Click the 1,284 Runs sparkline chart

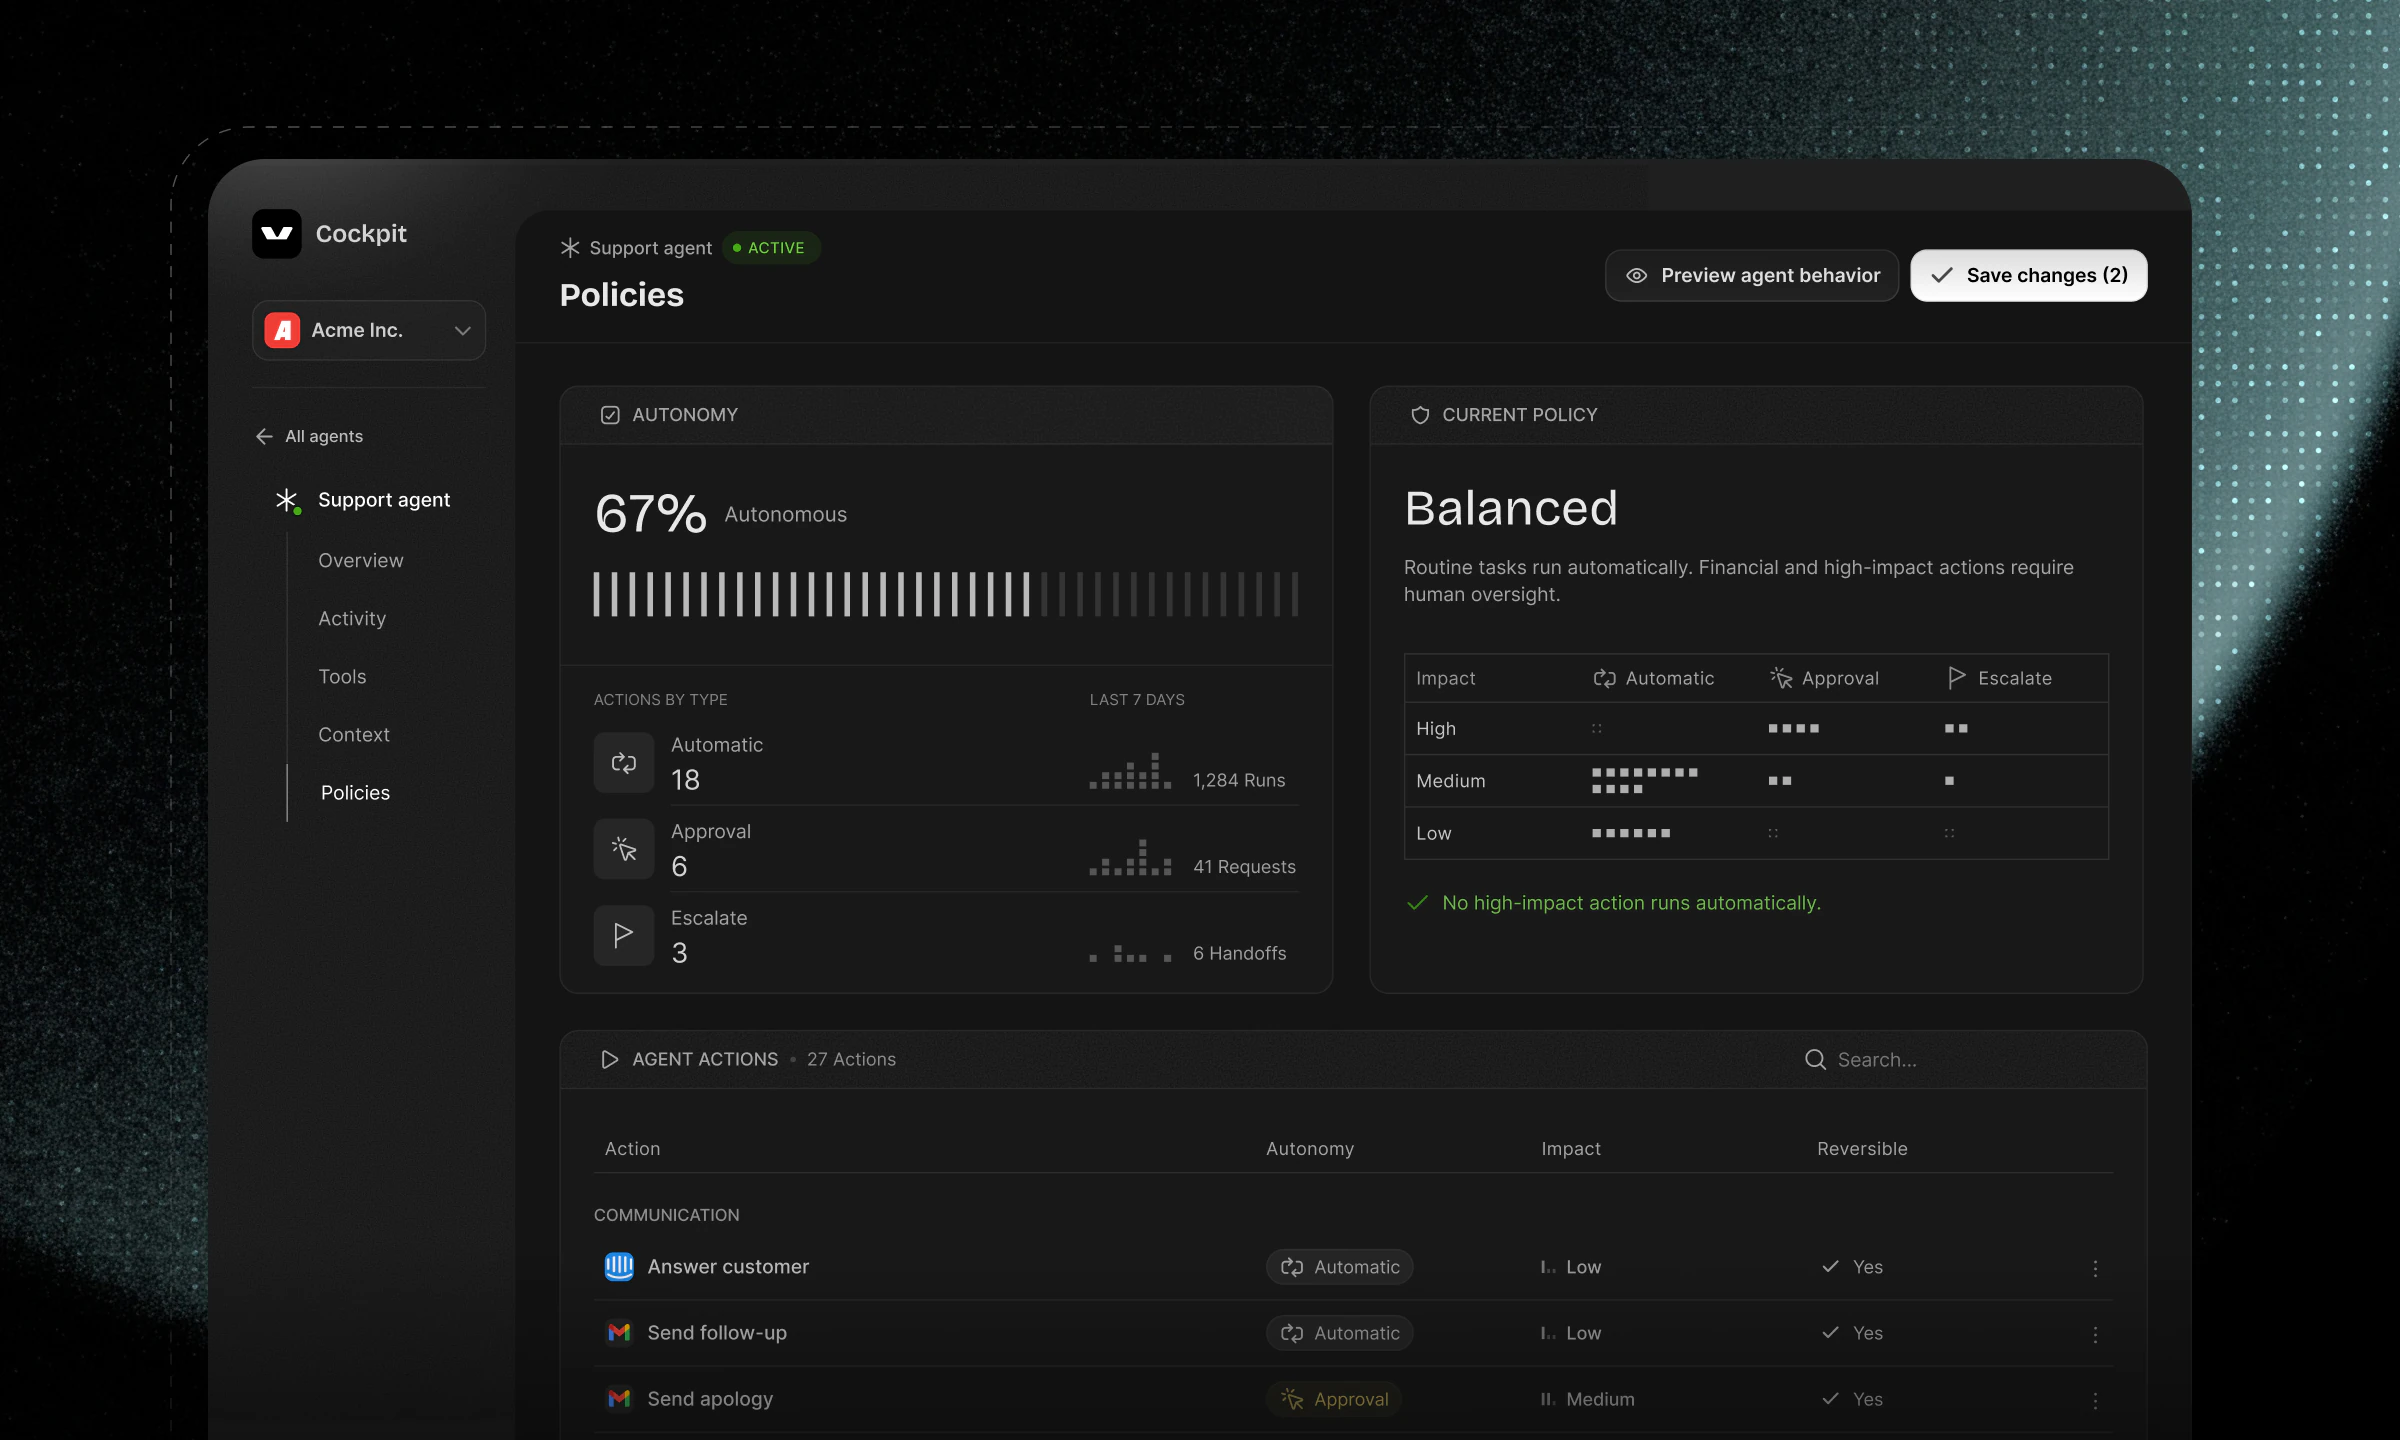pos(1130,771)
